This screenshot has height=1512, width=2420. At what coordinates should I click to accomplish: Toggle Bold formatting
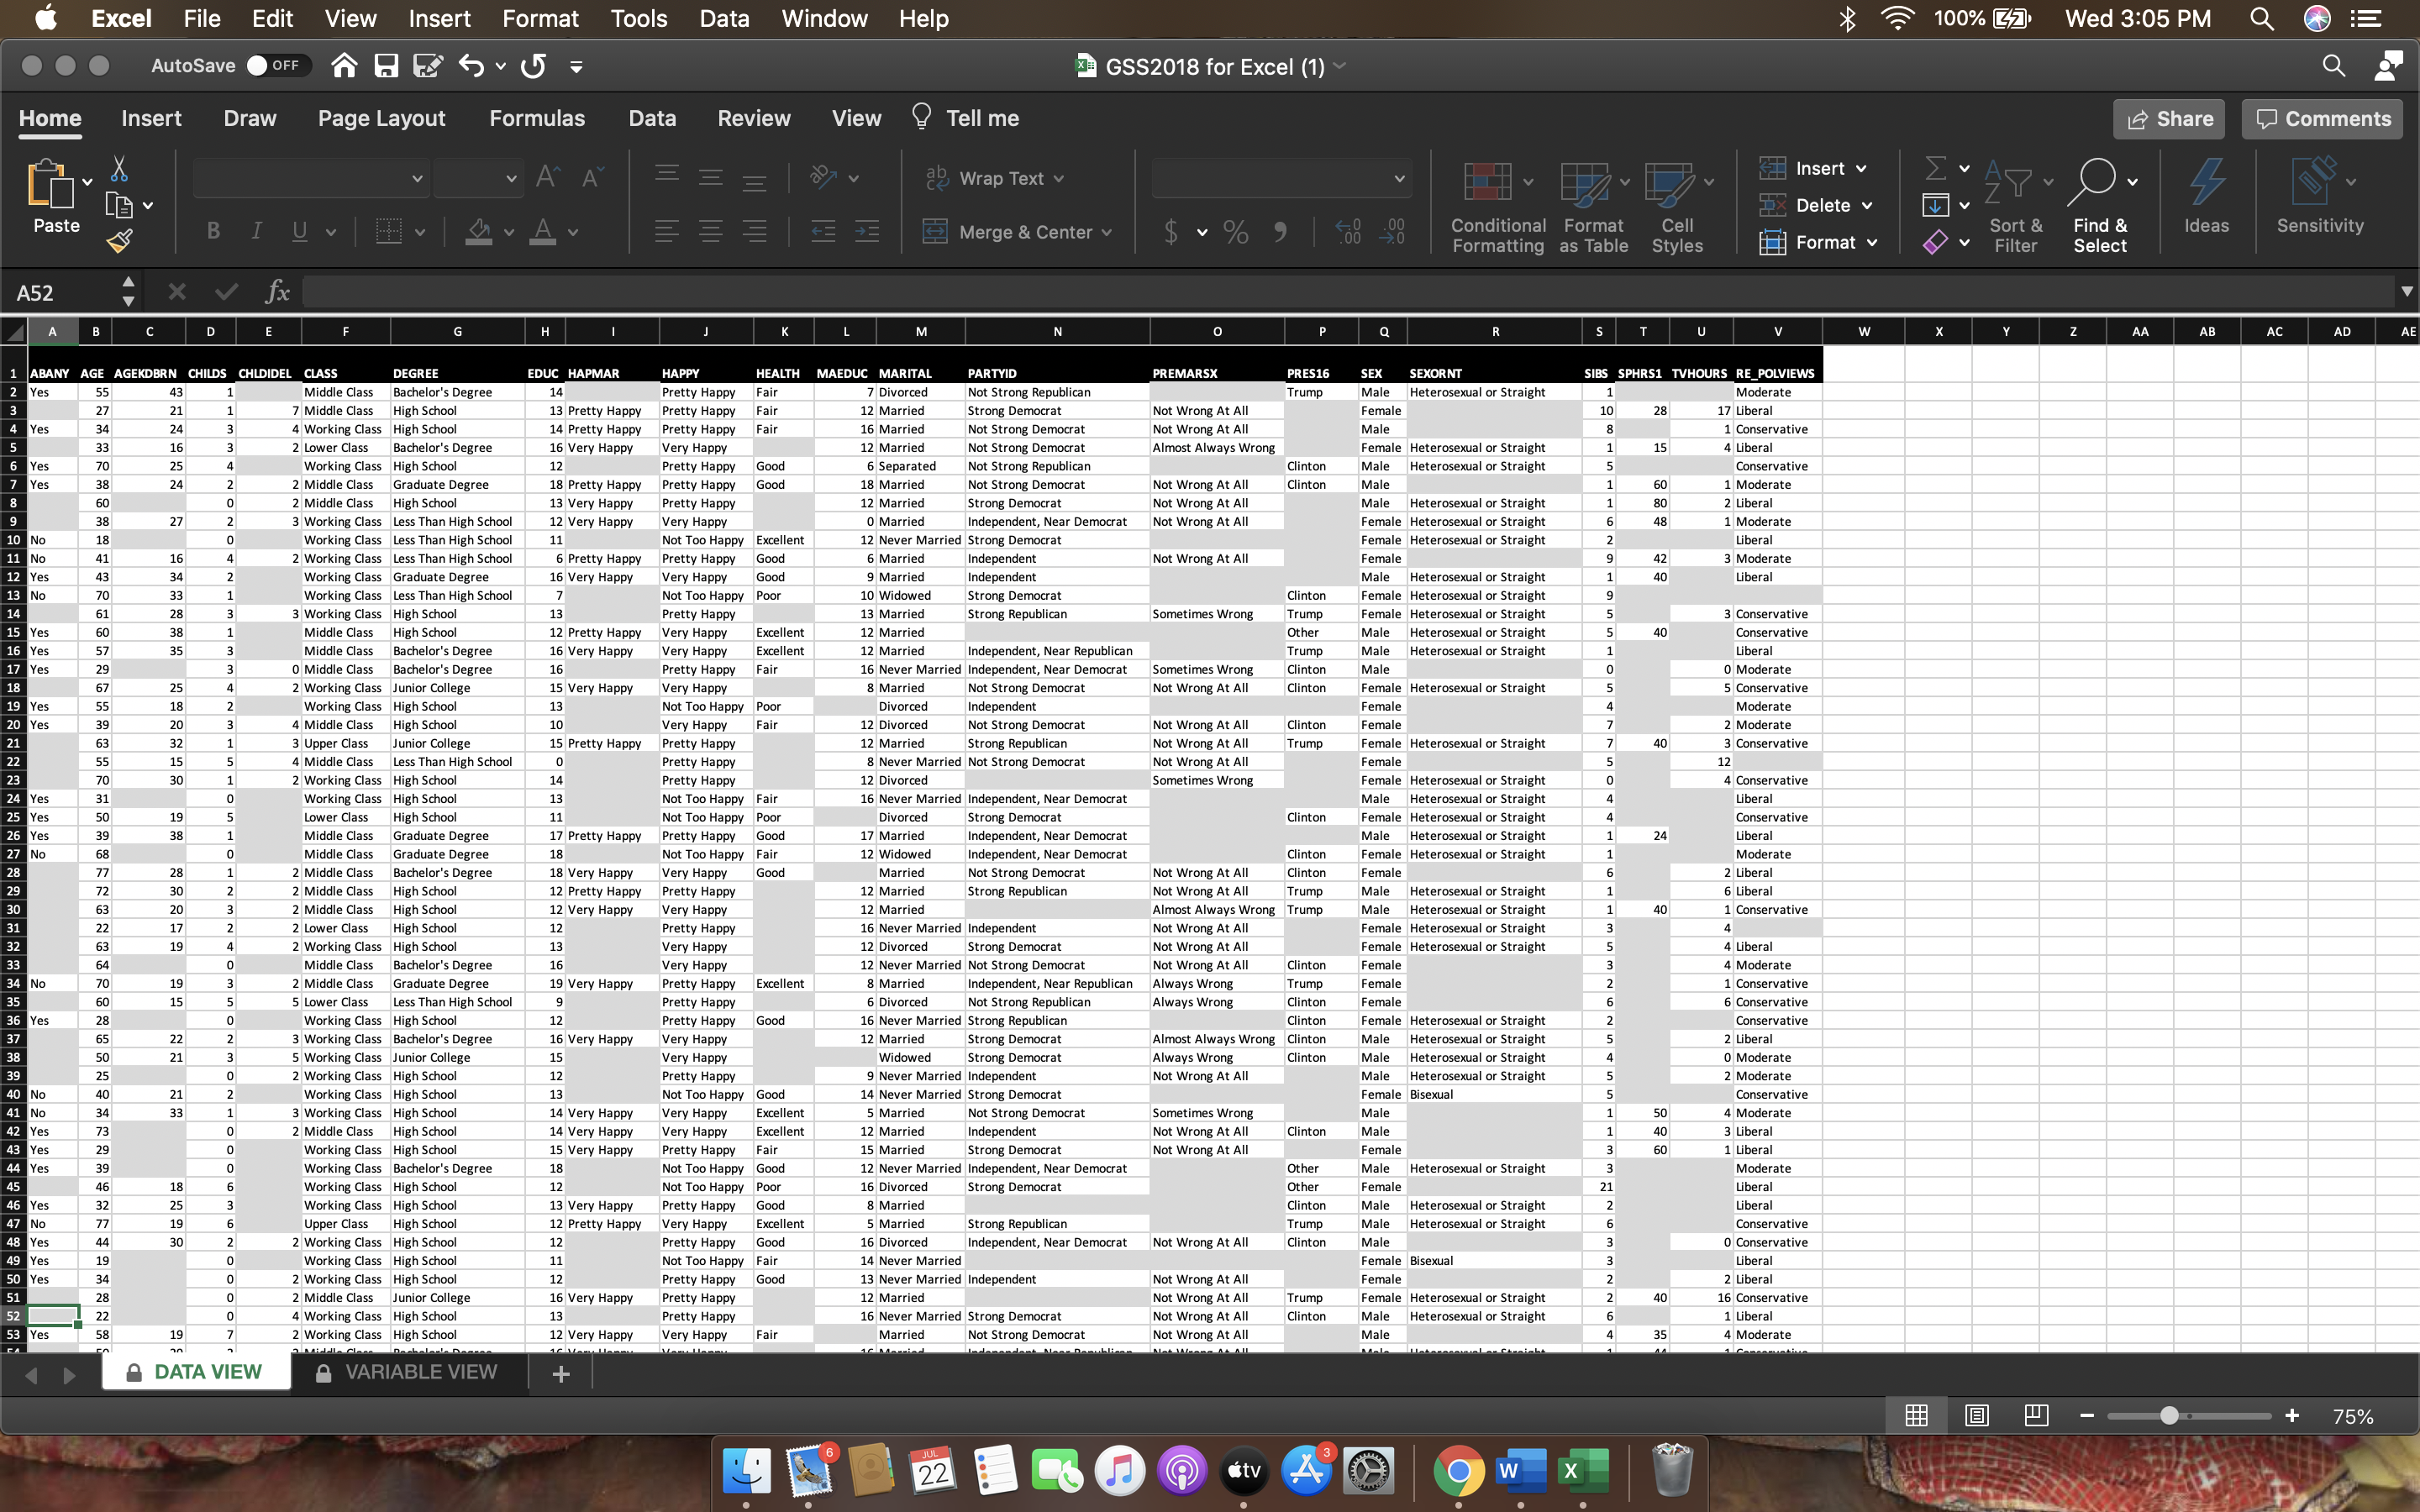(x=213, y=232)
